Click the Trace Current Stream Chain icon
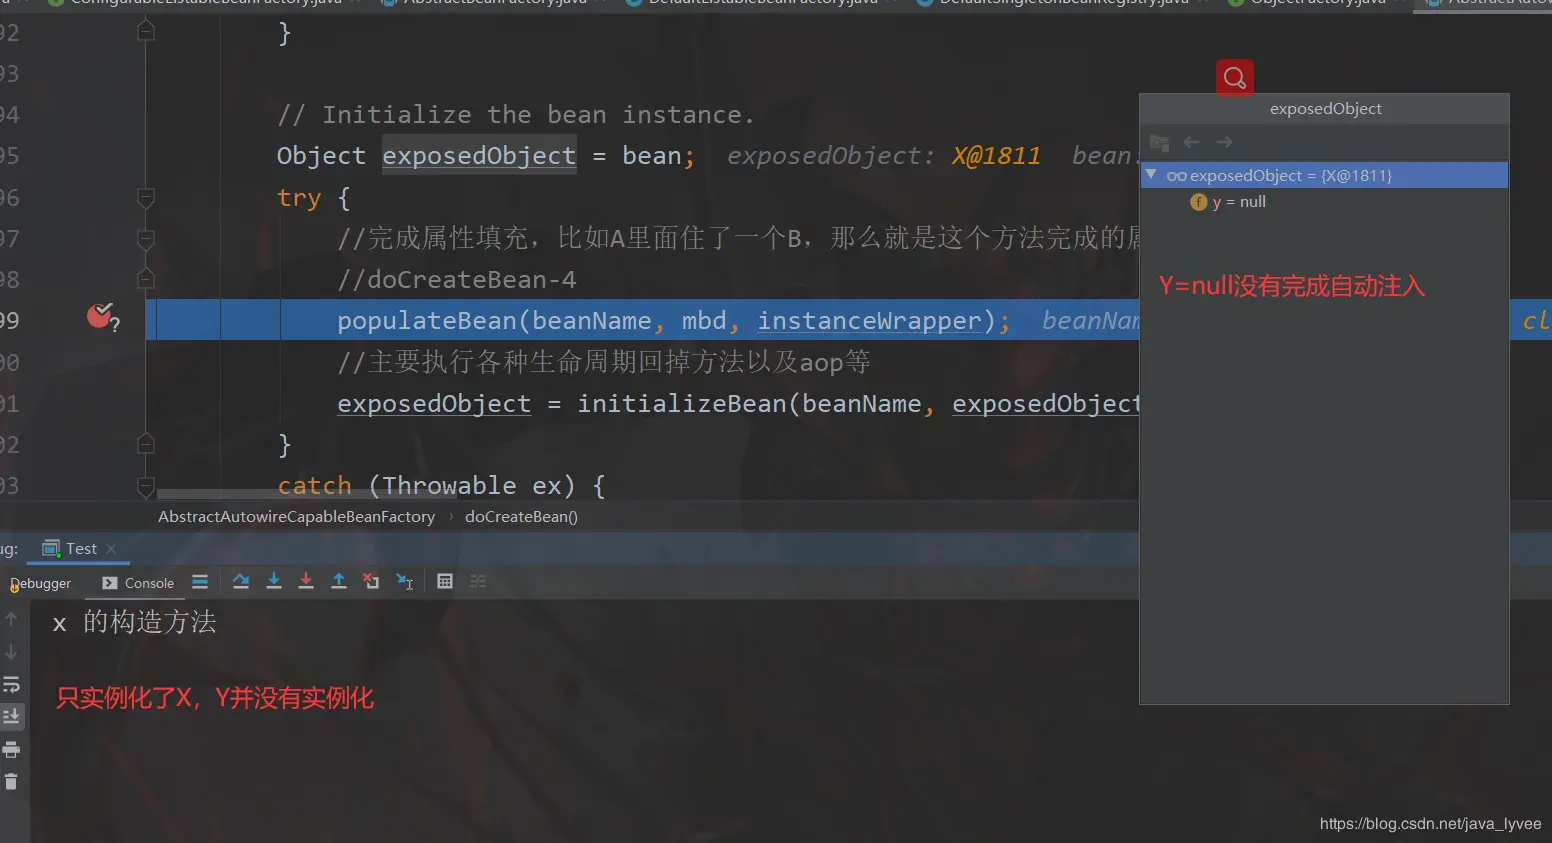This screenshot has width=1552, height=843. 478,581
